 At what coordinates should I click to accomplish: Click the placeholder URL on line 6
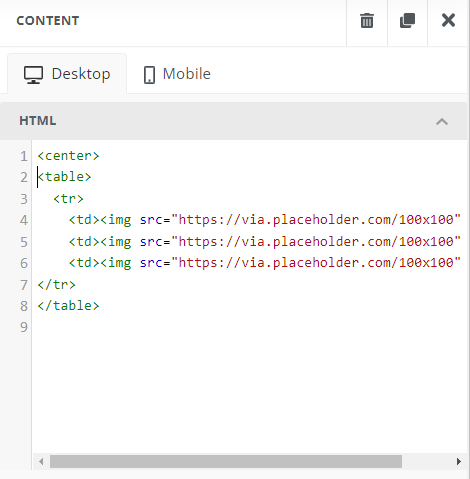click(x=316, y=263)
